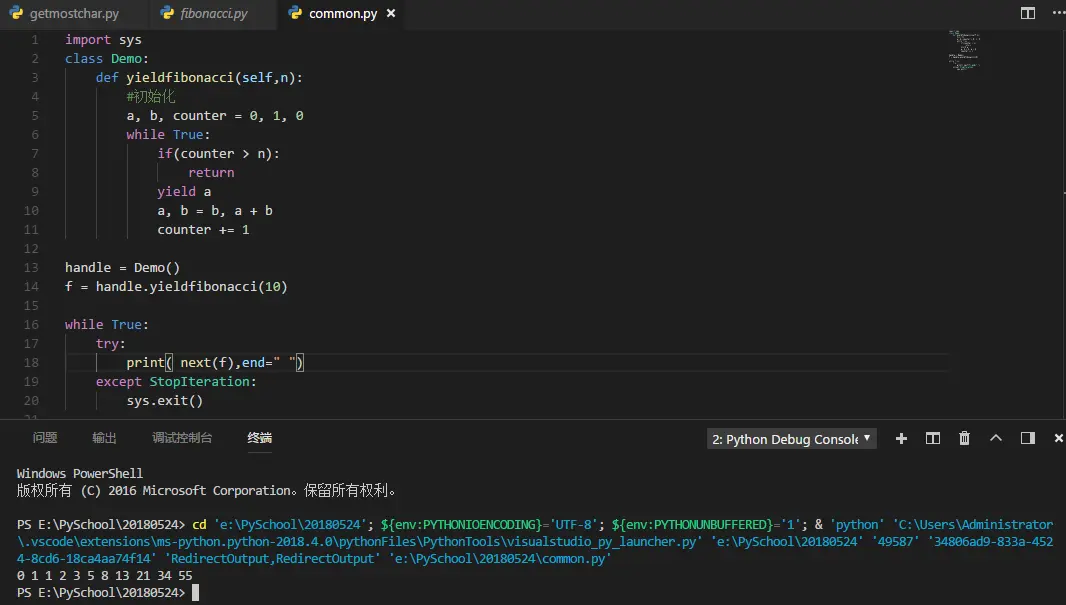Close the common.py tab
1066x605 pixels.
391,13
